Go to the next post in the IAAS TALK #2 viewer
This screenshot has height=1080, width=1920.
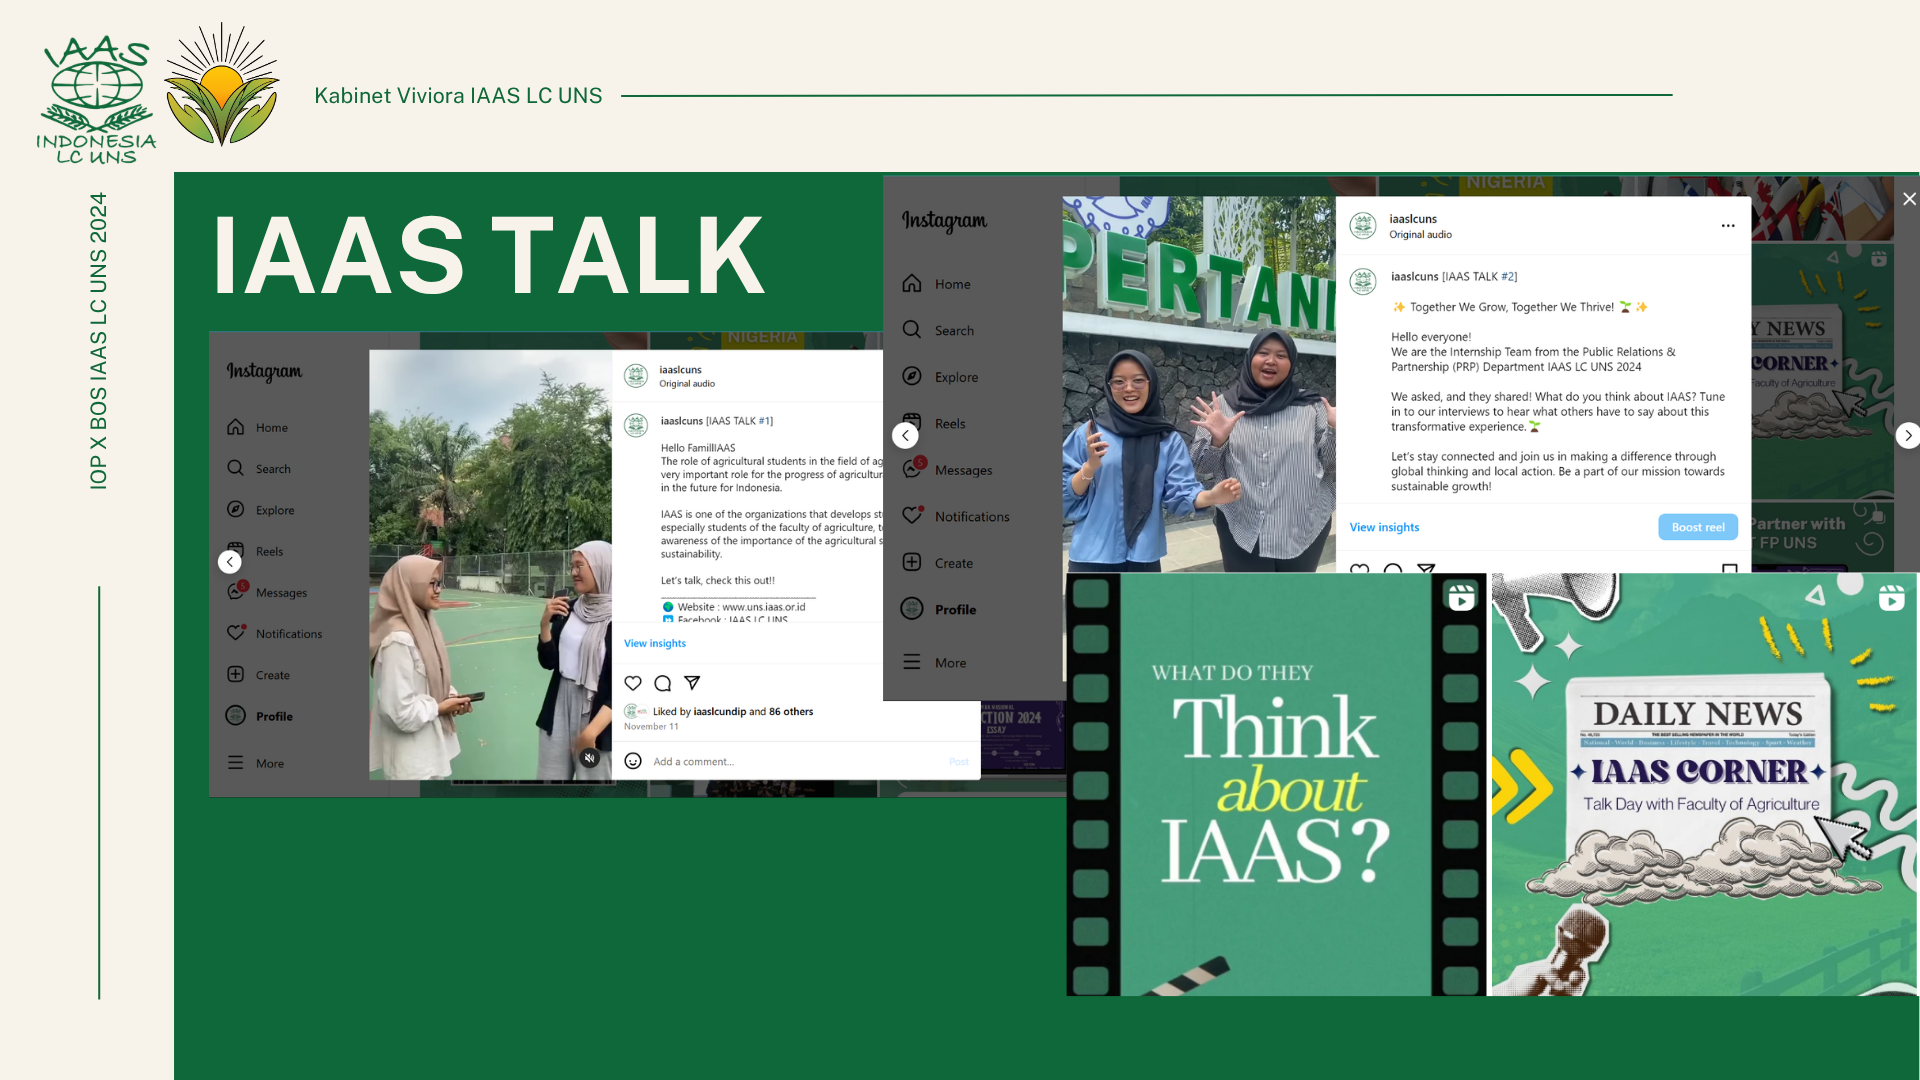coord(1908,436)
